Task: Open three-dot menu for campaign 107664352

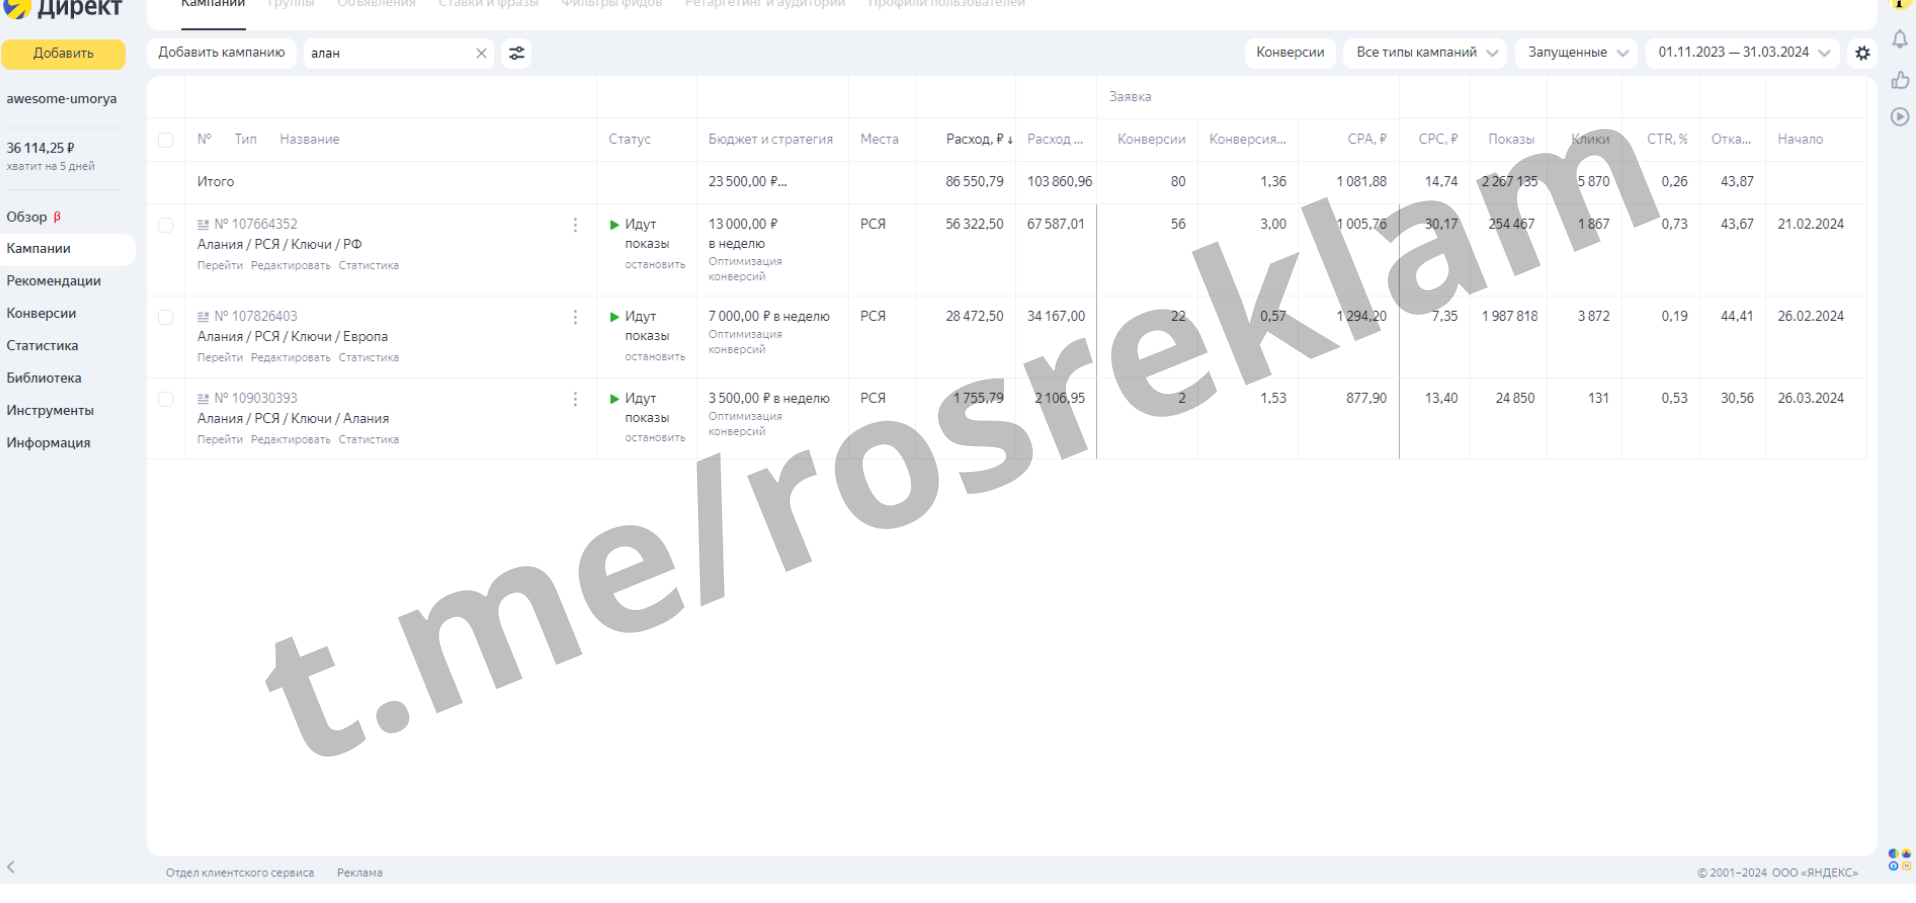Action: pyautogui.click(x=575, y=225)
